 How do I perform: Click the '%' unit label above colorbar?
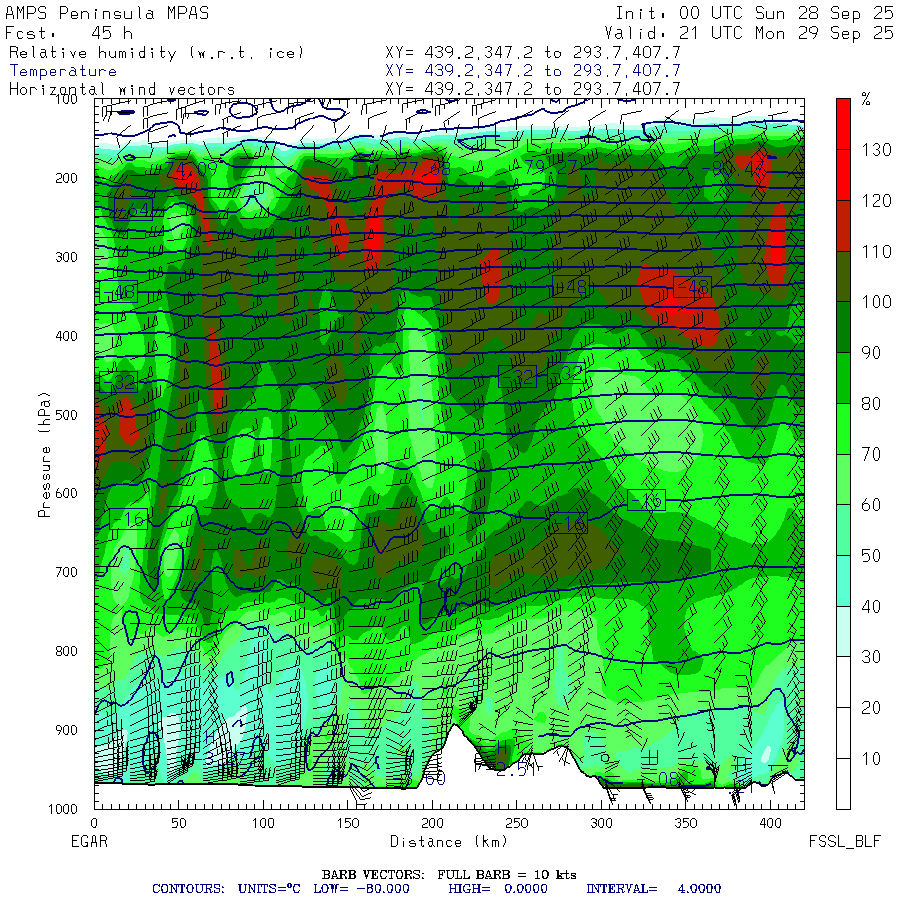(866, 99)
